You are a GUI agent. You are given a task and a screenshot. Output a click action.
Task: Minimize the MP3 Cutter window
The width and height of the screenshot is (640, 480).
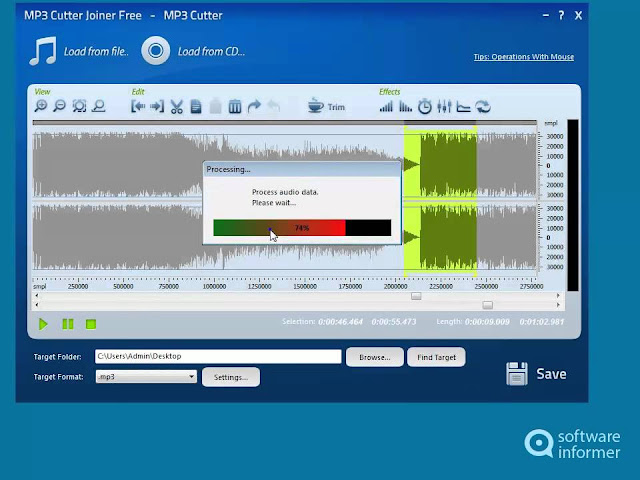tap(546, 16)
